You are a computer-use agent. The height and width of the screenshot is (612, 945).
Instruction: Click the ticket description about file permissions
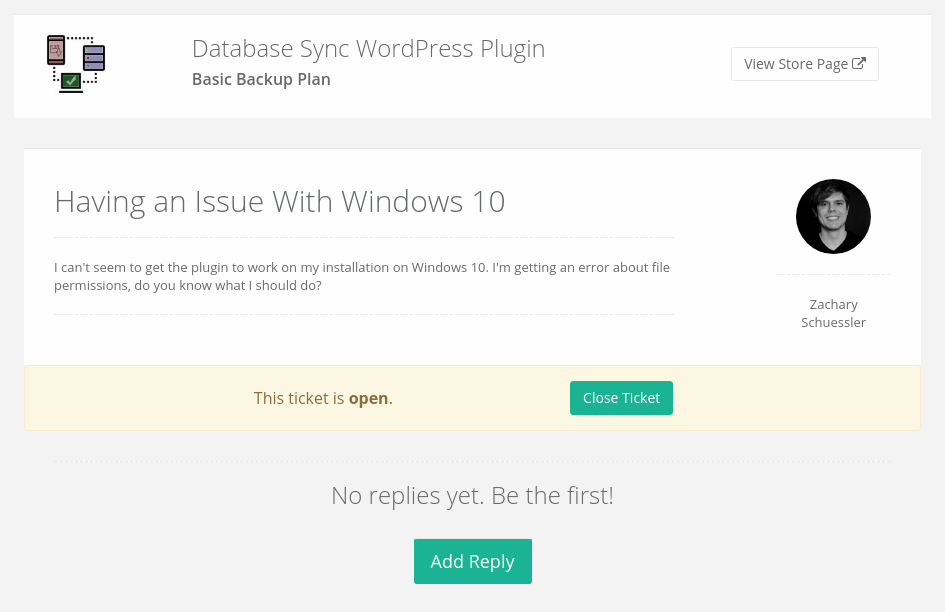[362, 276]
